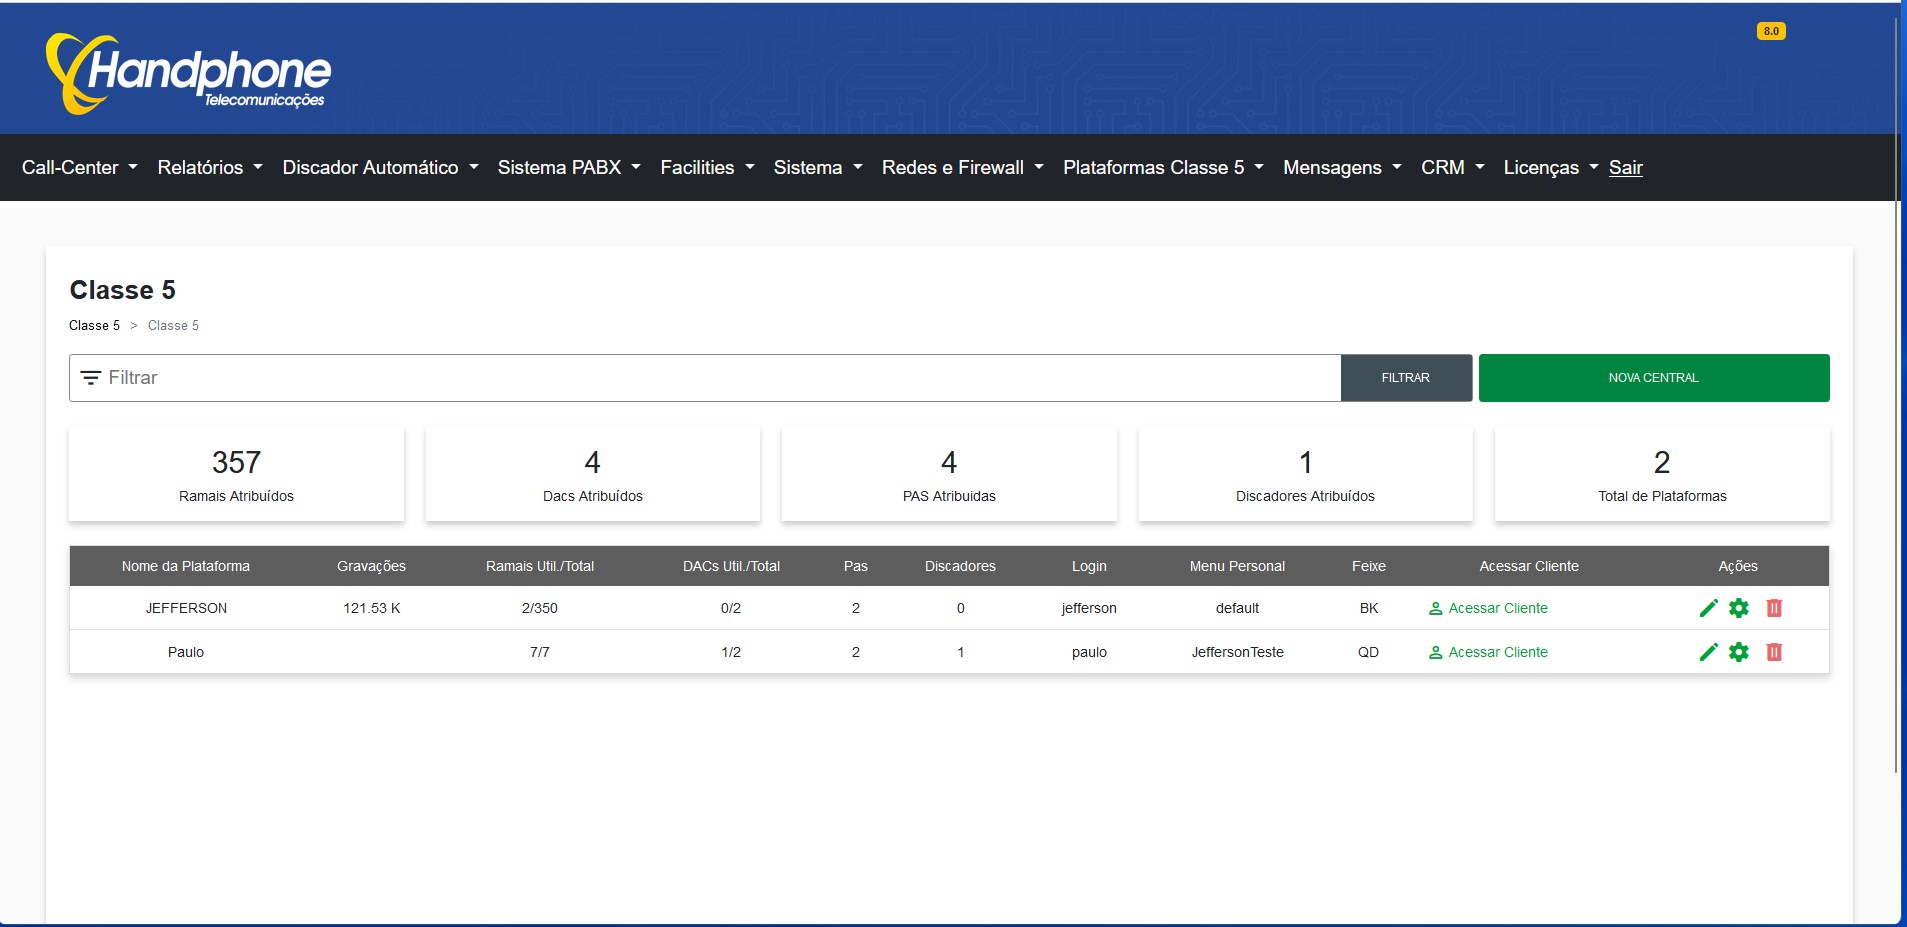Delete the JEFFERSON platform with trash icon
The height and width of the screenshot is (927, 1907).
coord(1774,608)
